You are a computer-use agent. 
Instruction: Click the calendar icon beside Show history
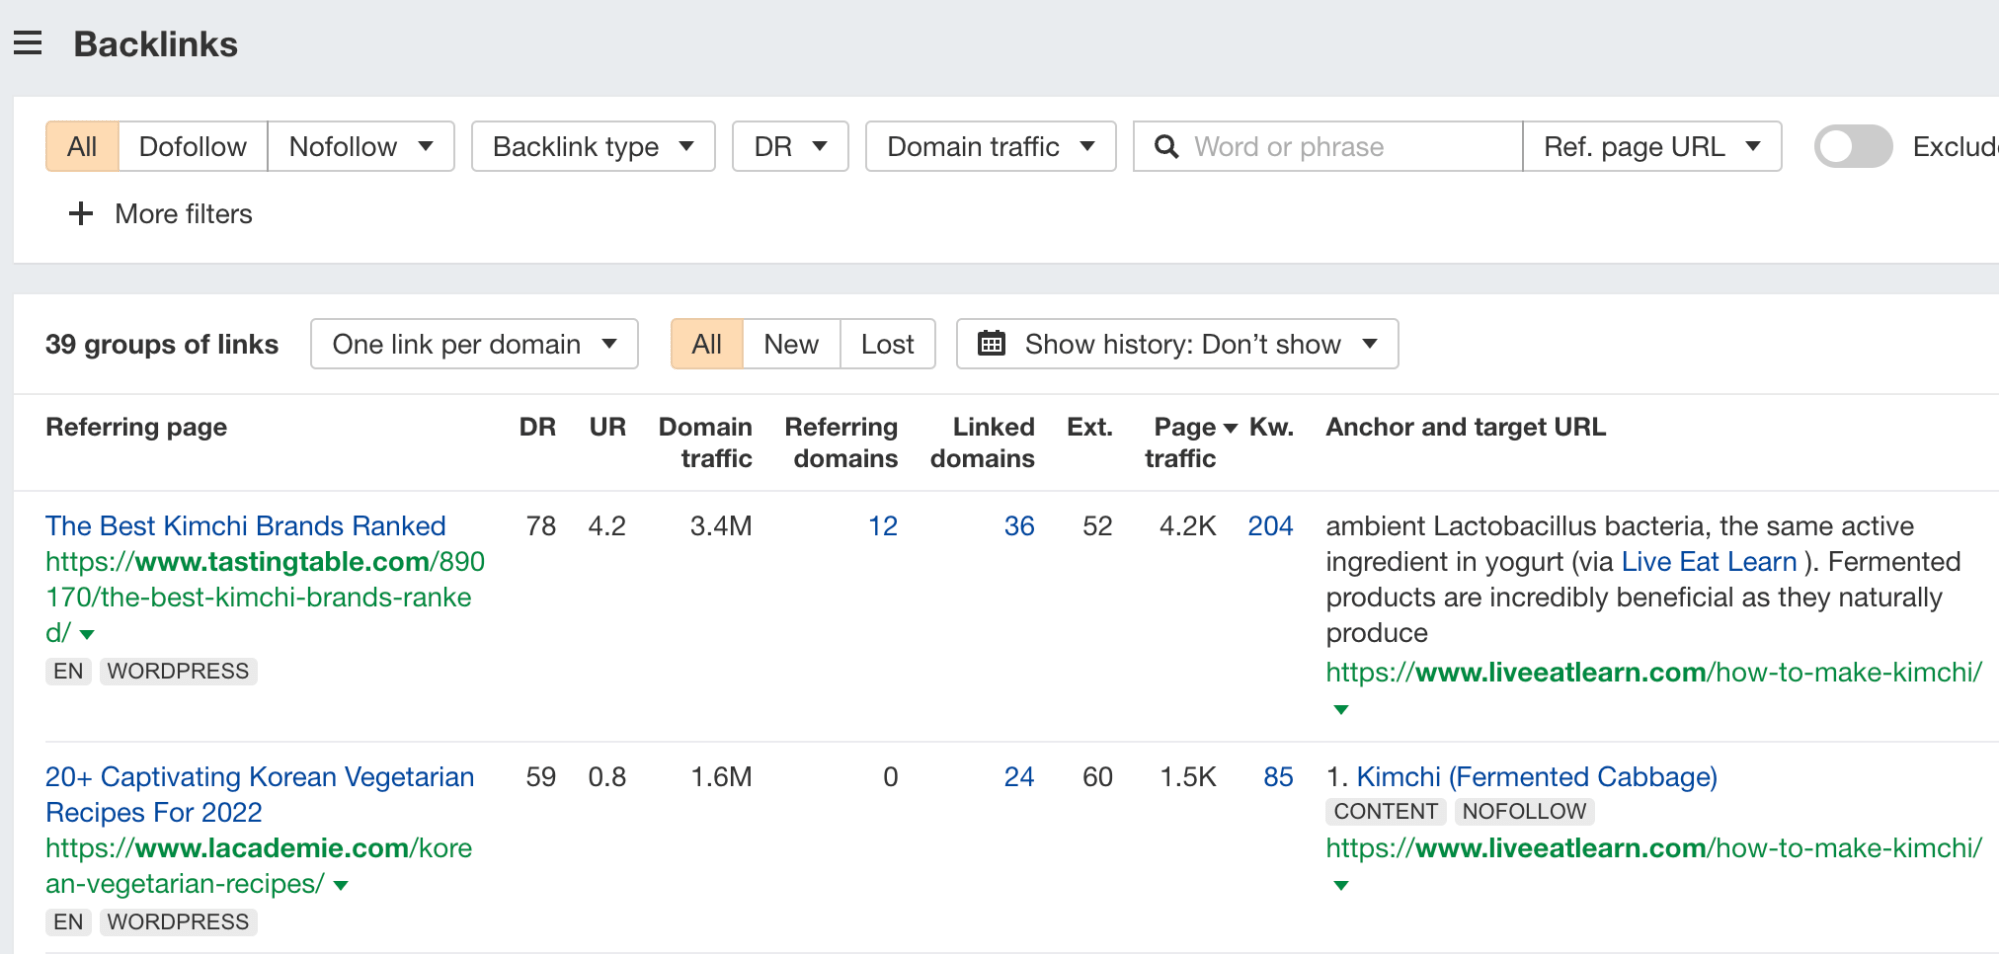(x=991, y=343)
